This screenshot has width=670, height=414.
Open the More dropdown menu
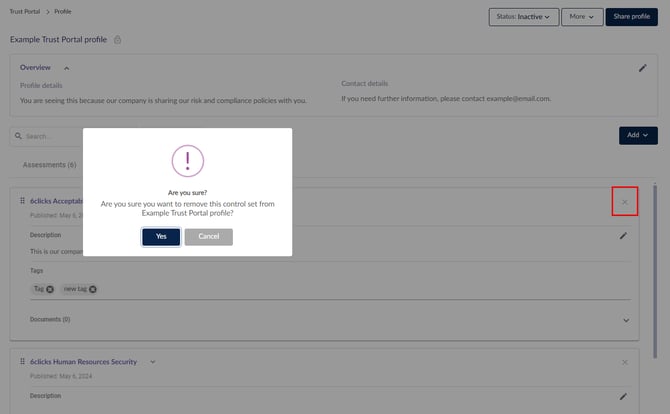(580, 17)
